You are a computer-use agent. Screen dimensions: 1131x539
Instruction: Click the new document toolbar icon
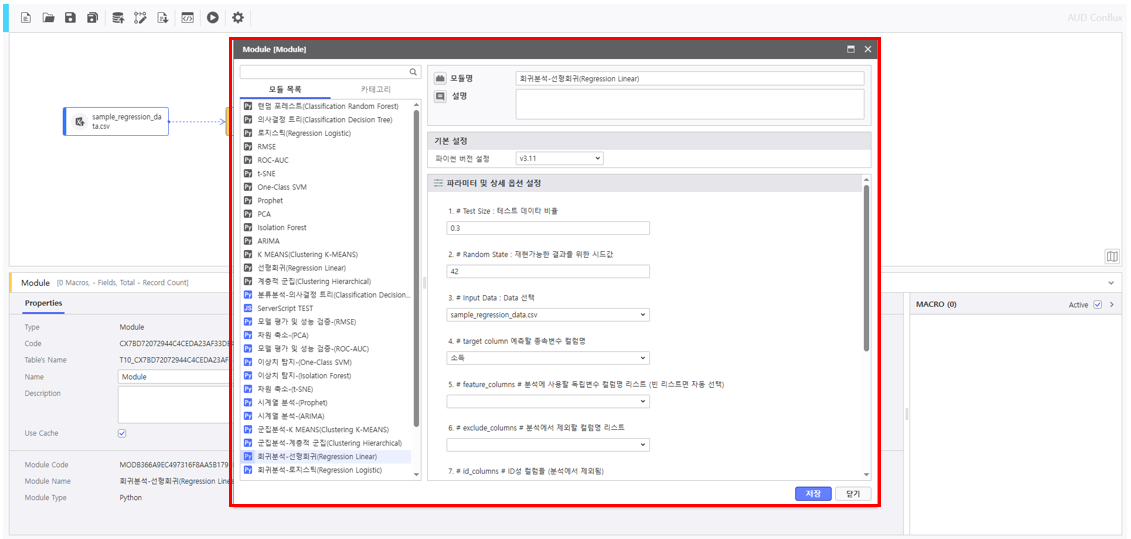pos(26,18)
